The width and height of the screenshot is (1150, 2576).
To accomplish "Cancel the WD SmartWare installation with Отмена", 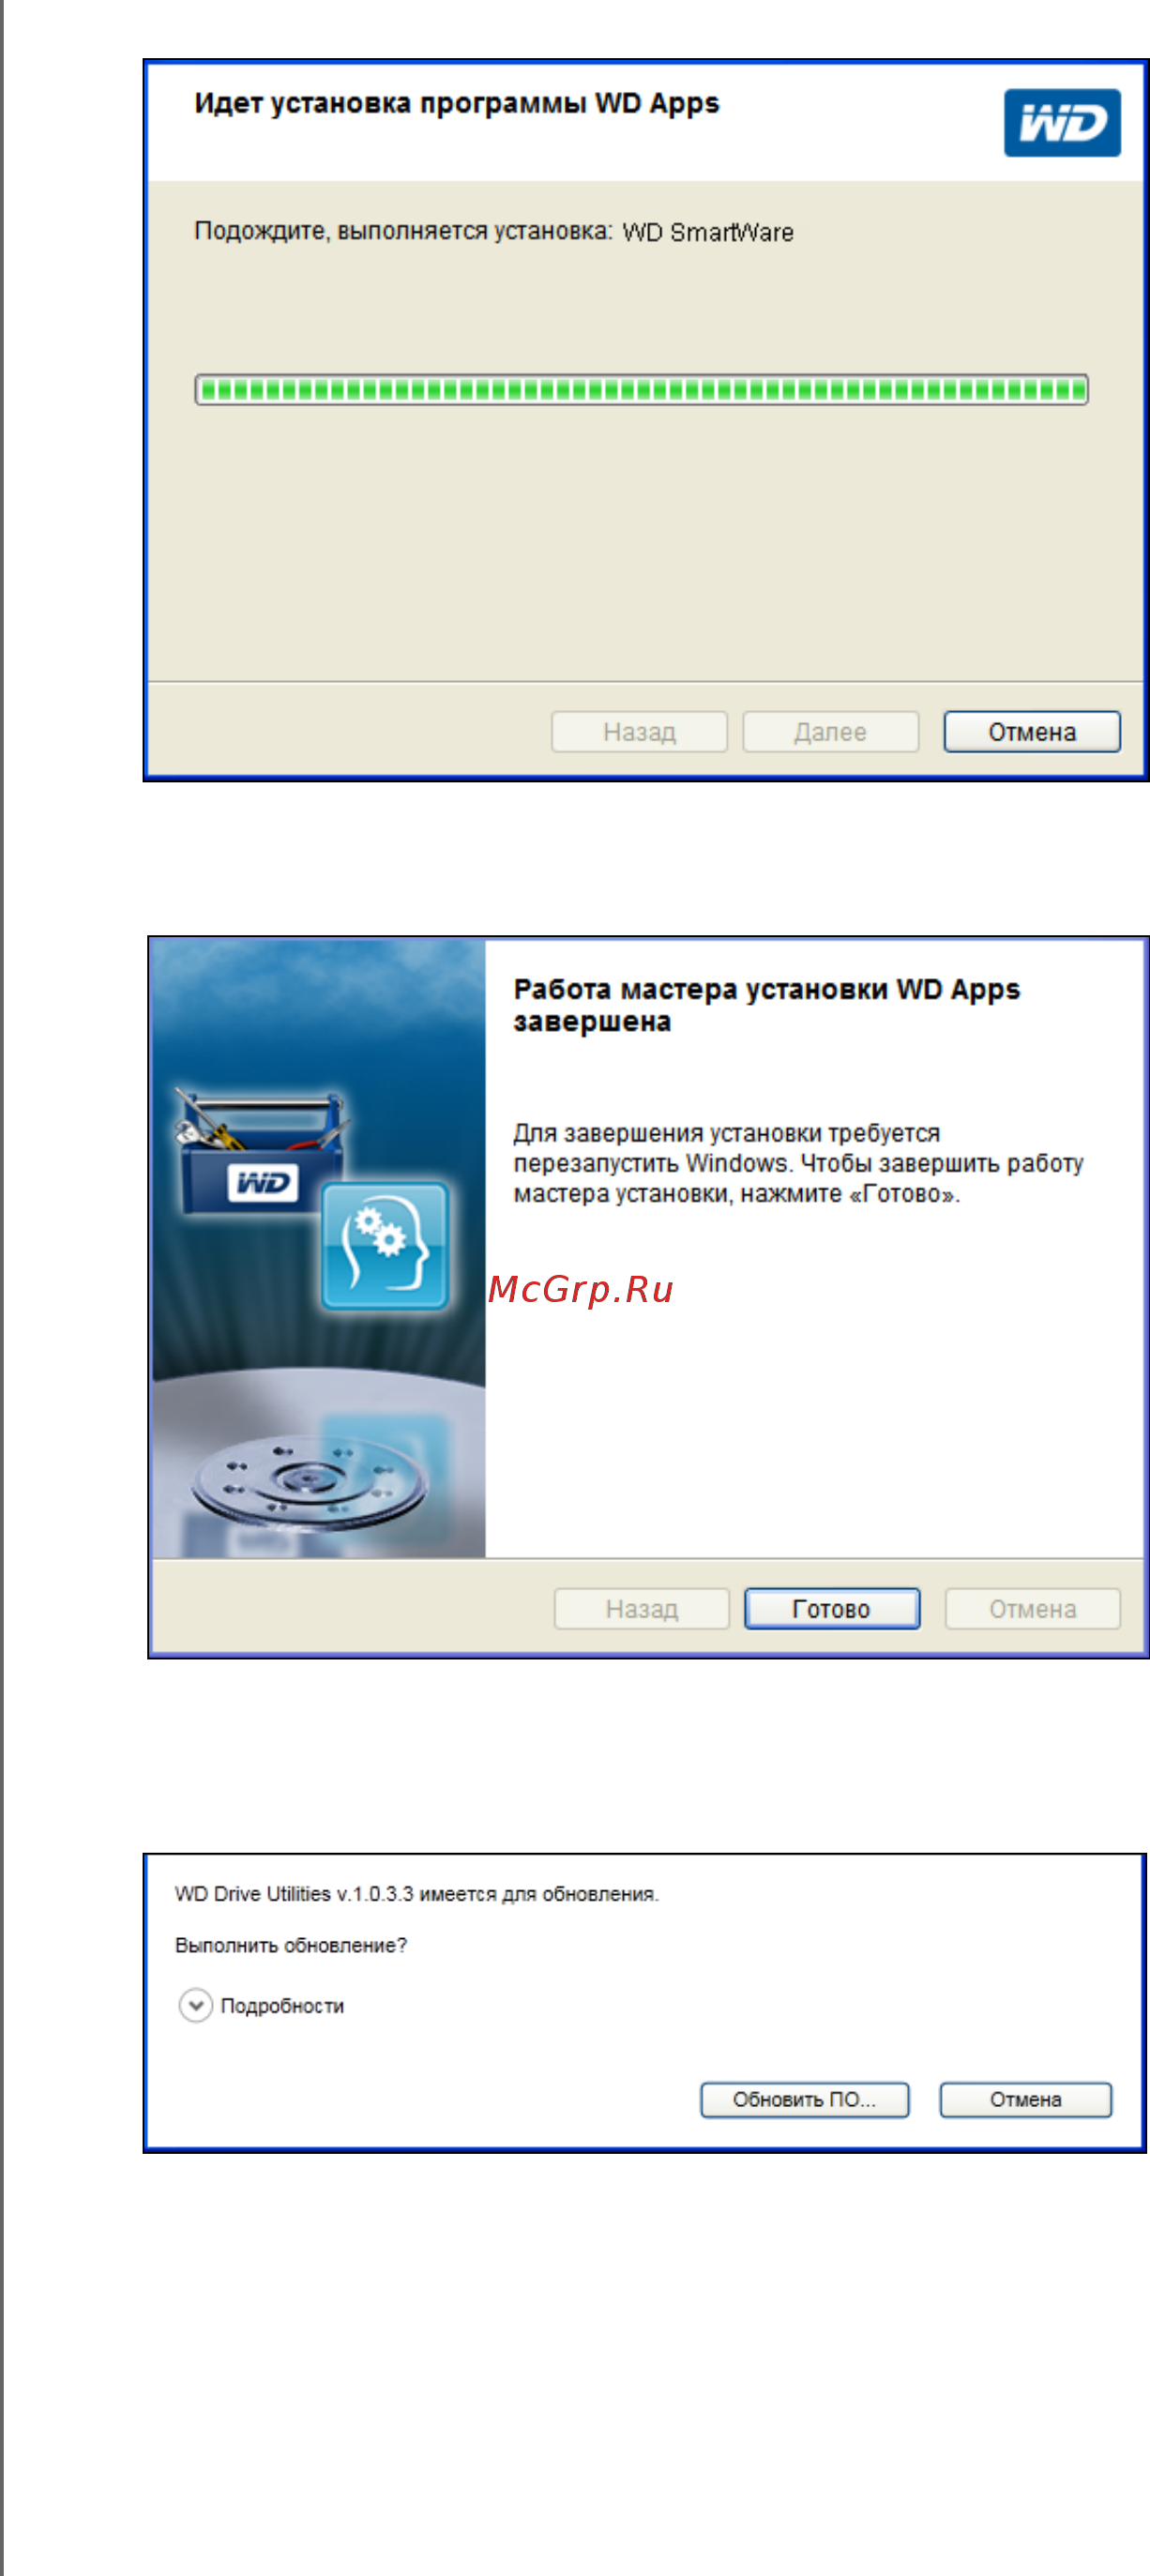I will 1032,732.
